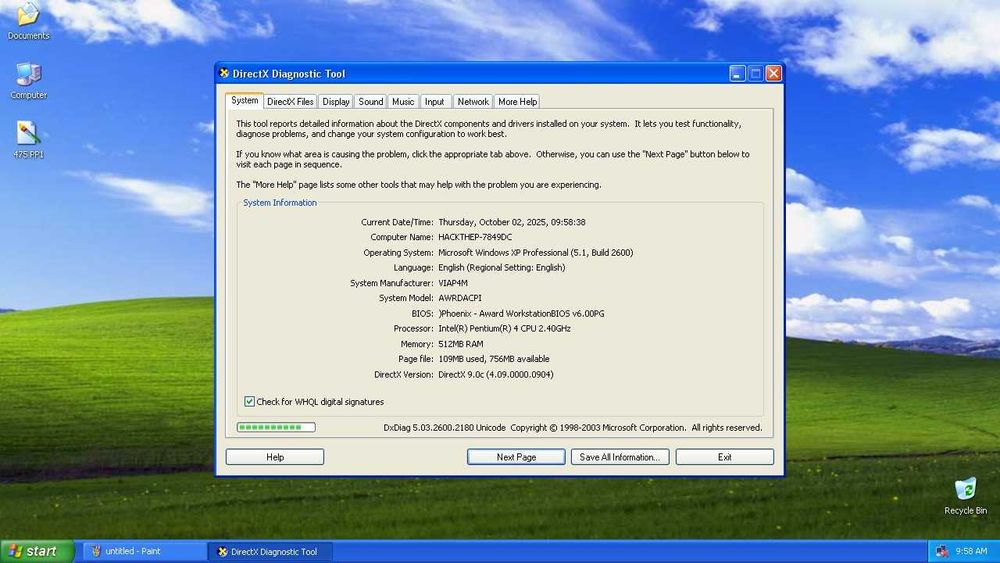Click the 512MB RAM memory value
1000x563 pixels.
(460, 344)
